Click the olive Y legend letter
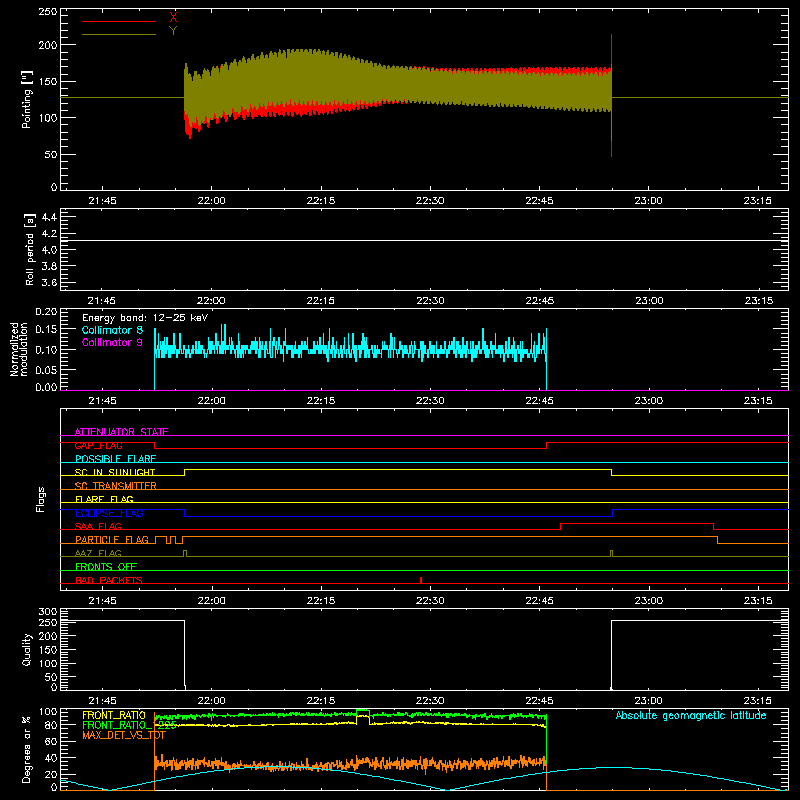This screenshot has height=800, width=800. coord(173,31)
